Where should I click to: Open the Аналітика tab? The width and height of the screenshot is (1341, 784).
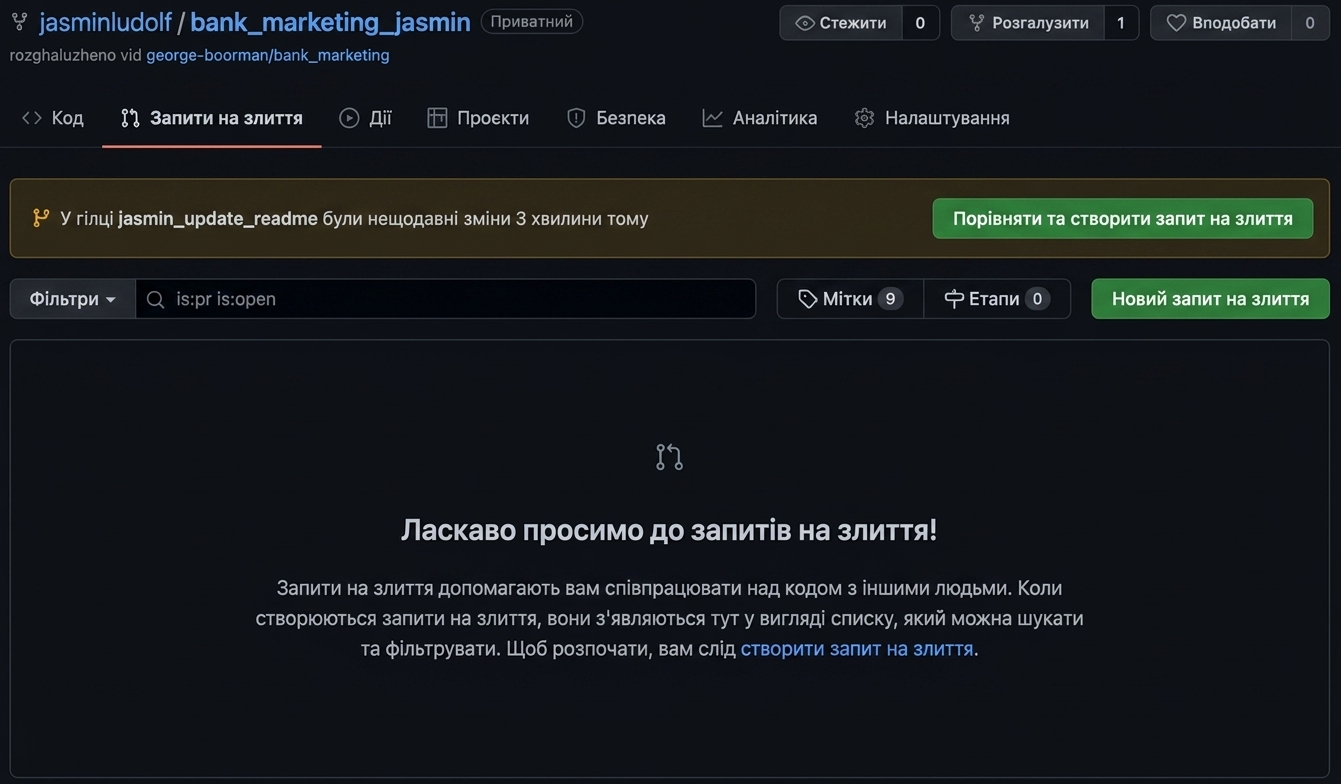coord(760,118)
